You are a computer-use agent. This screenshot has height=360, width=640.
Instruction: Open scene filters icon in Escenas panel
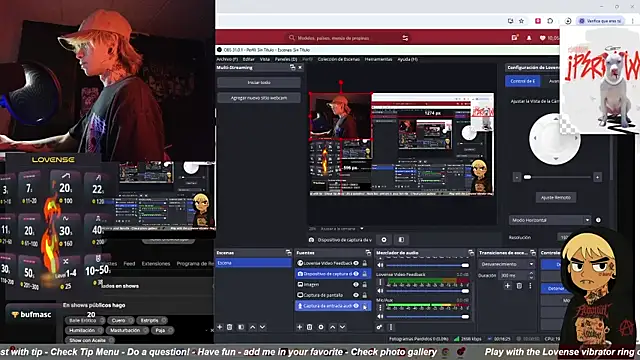[241, 327]
